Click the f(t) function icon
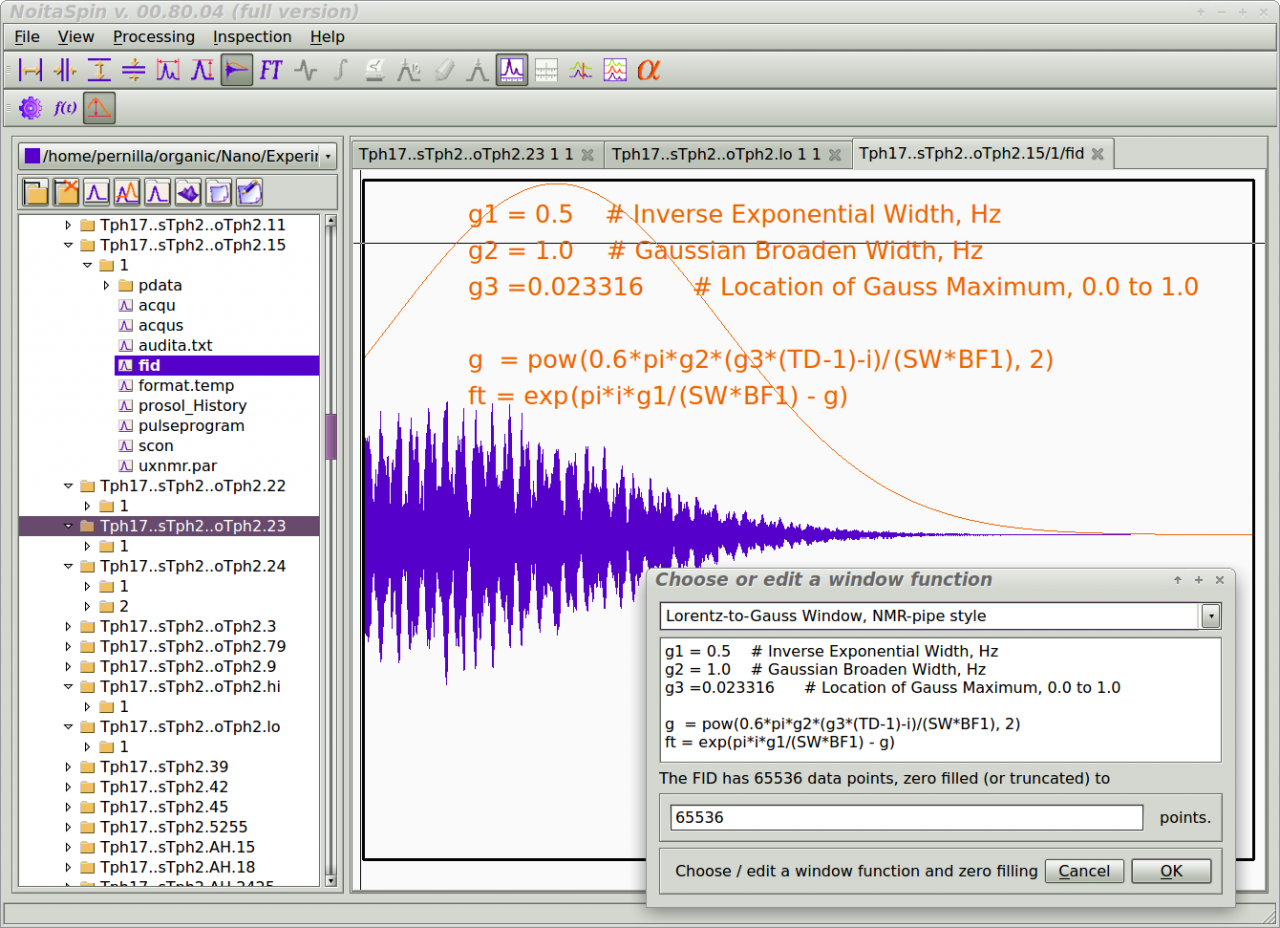The height and width of the screenshot is (928, 1280). click(x=65, y=108)
